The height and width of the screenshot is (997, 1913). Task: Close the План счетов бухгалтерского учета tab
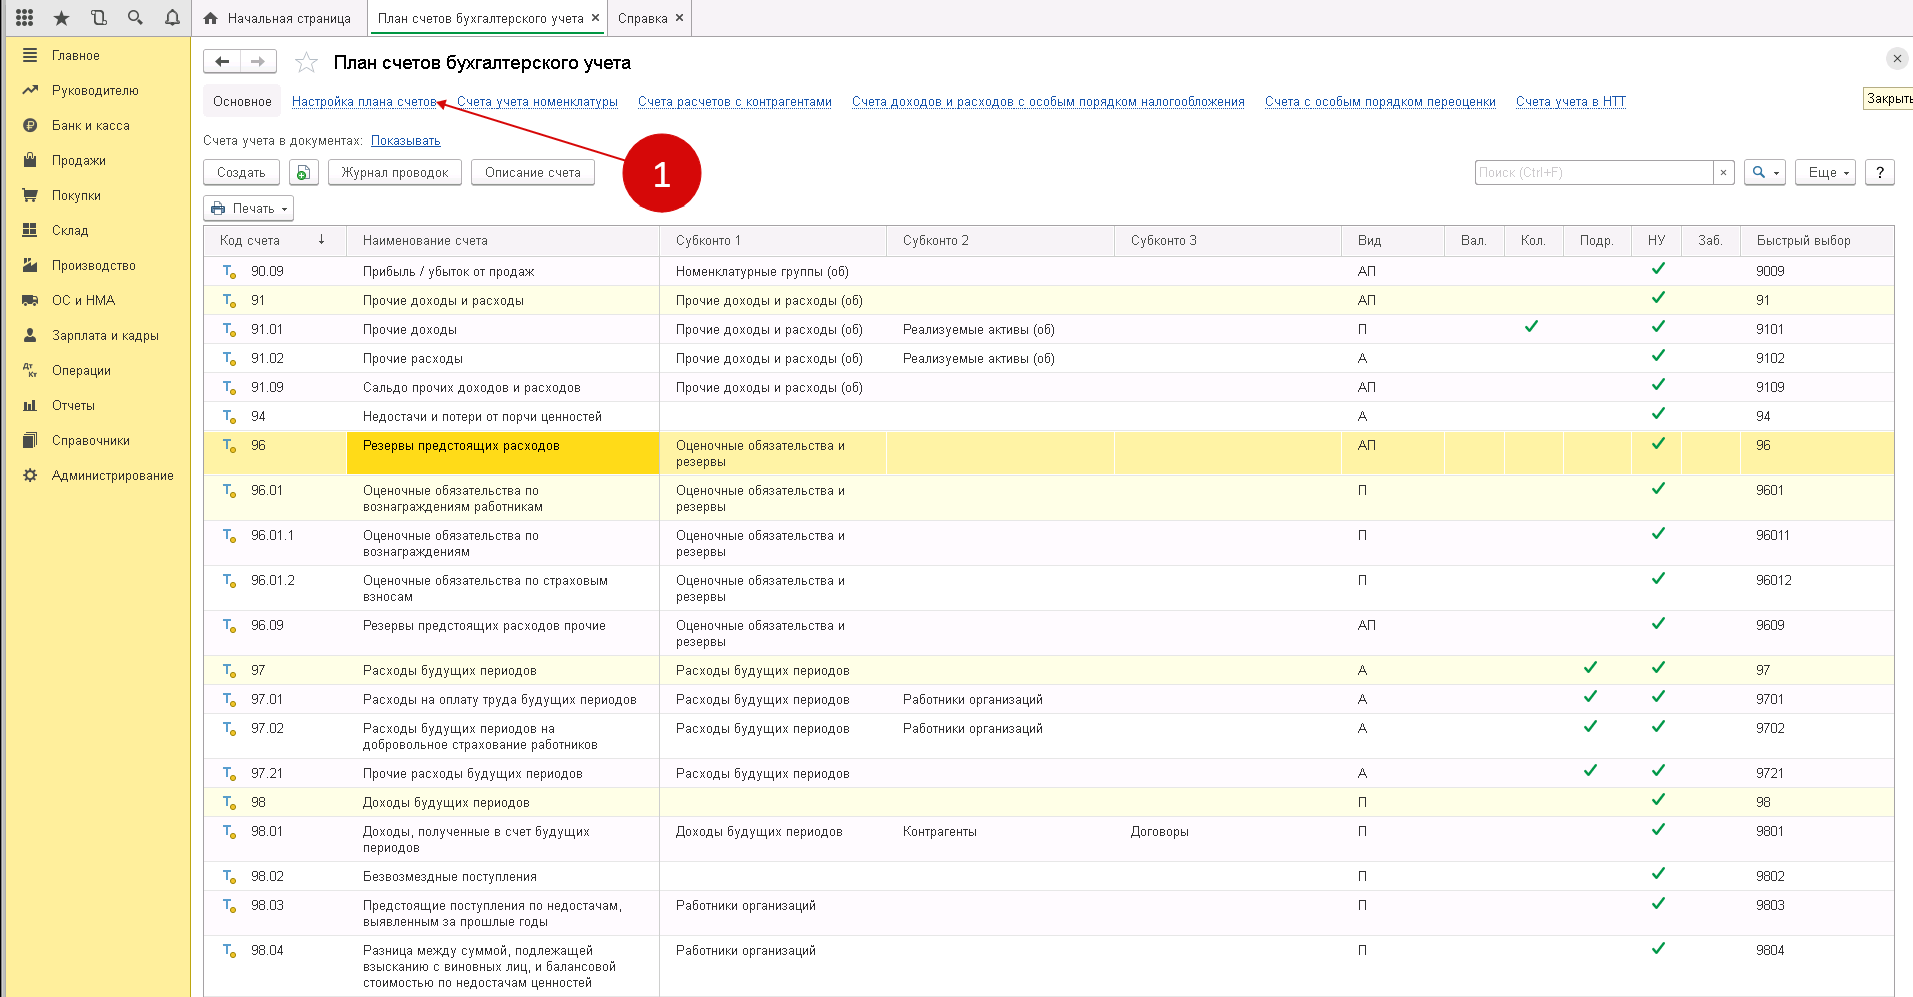[x=595, y=18]
